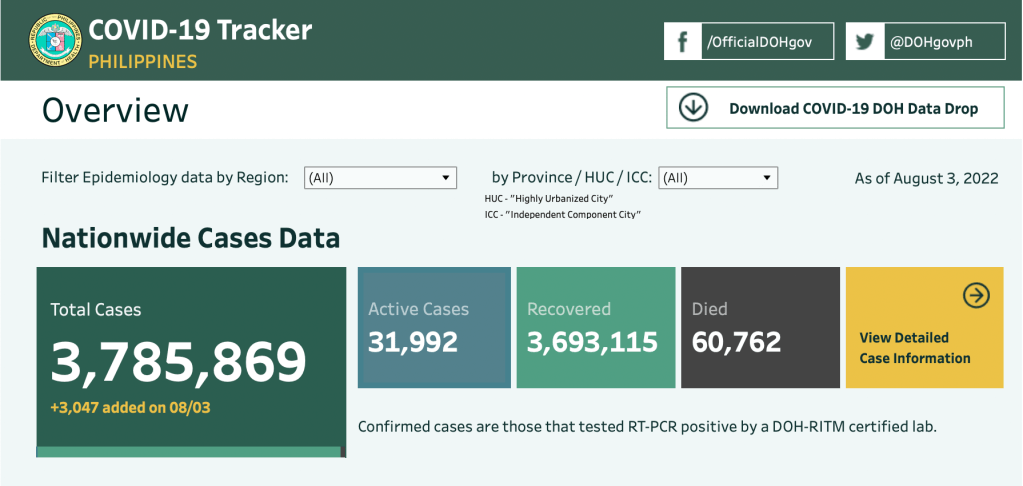Click the COVID-19 Tracker title

(x=200, y=29)
